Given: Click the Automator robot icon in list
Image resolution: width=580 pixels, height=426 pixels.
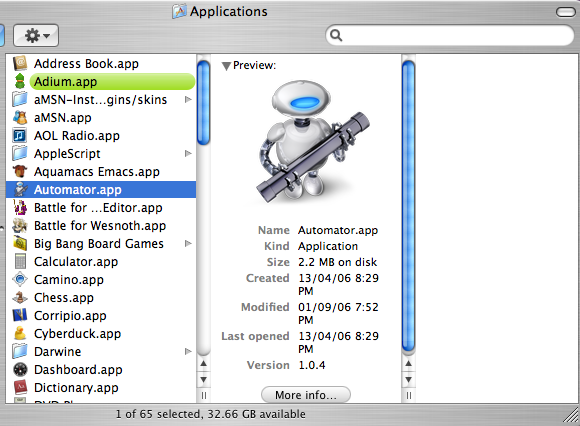Looking at the screenshot, I should [20, 189].
